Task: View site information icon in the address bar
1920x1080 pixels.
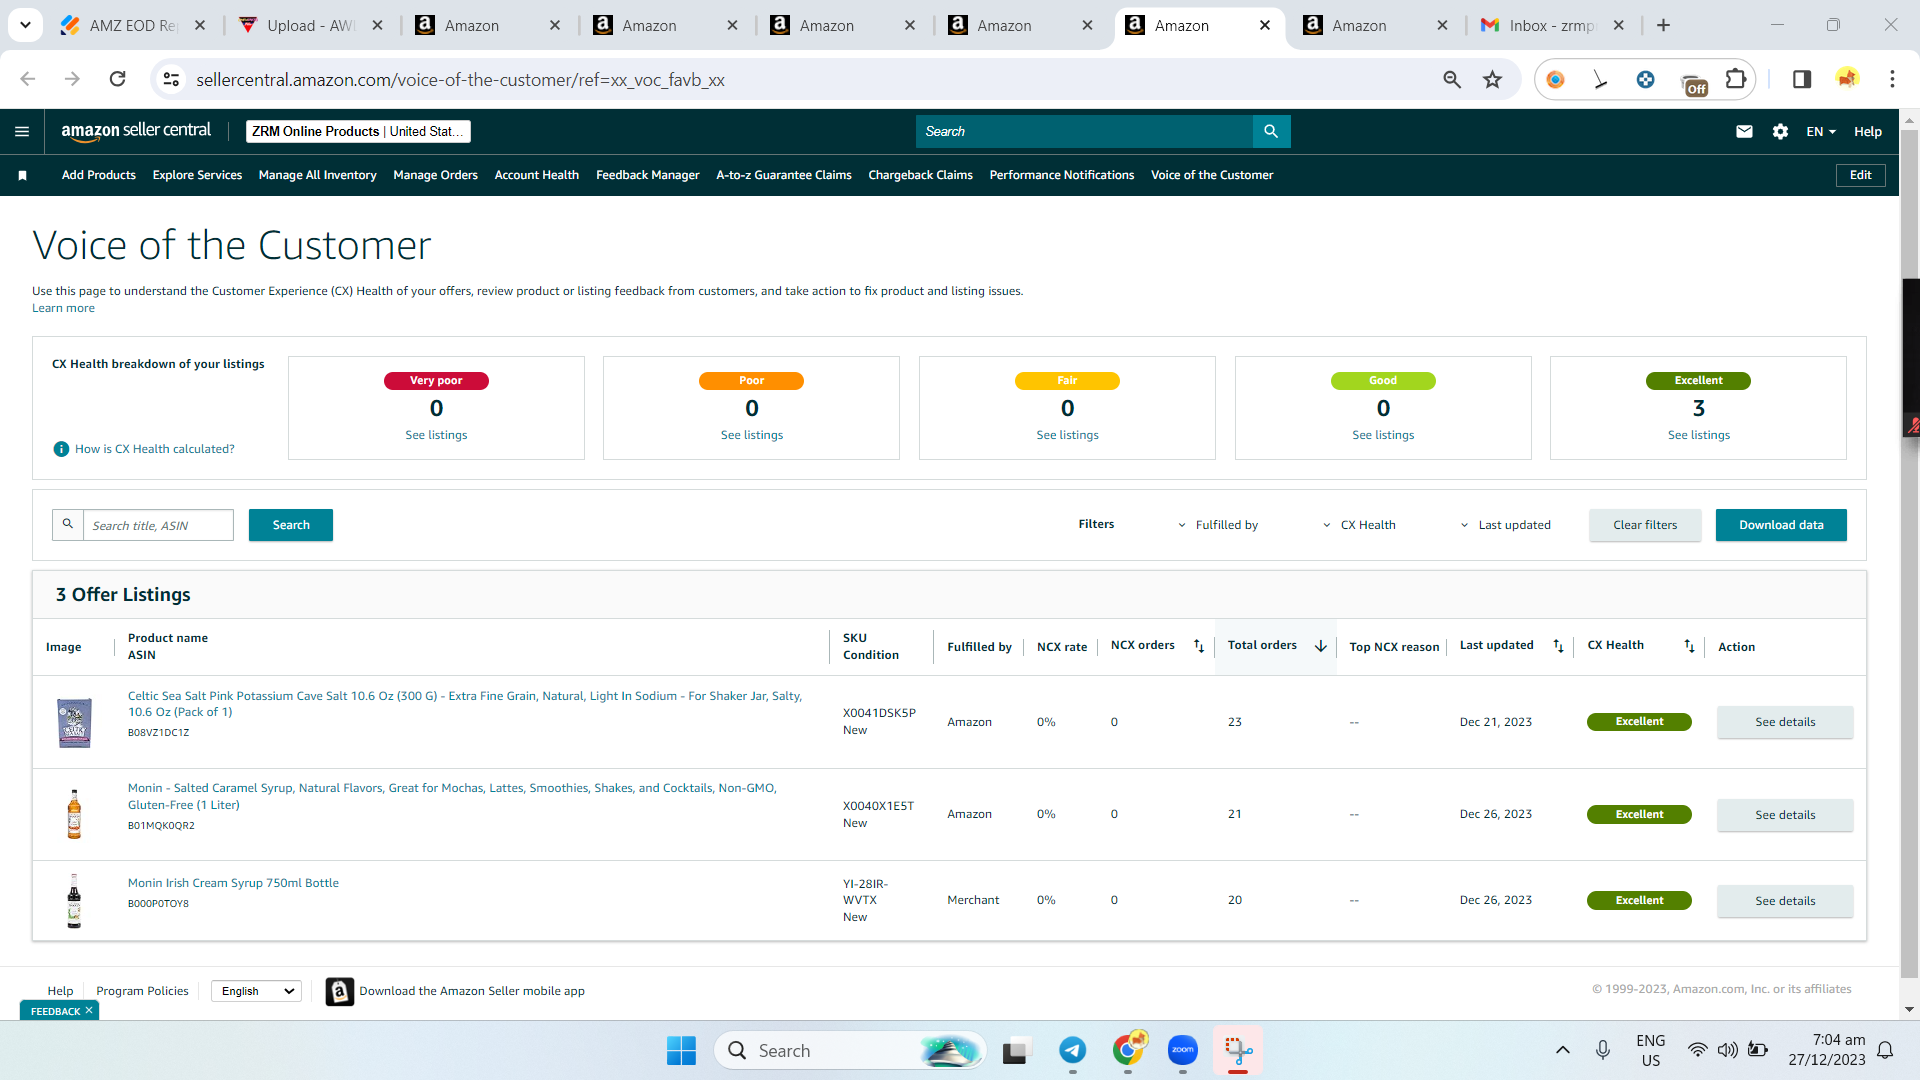Action: tap(171, 79)
